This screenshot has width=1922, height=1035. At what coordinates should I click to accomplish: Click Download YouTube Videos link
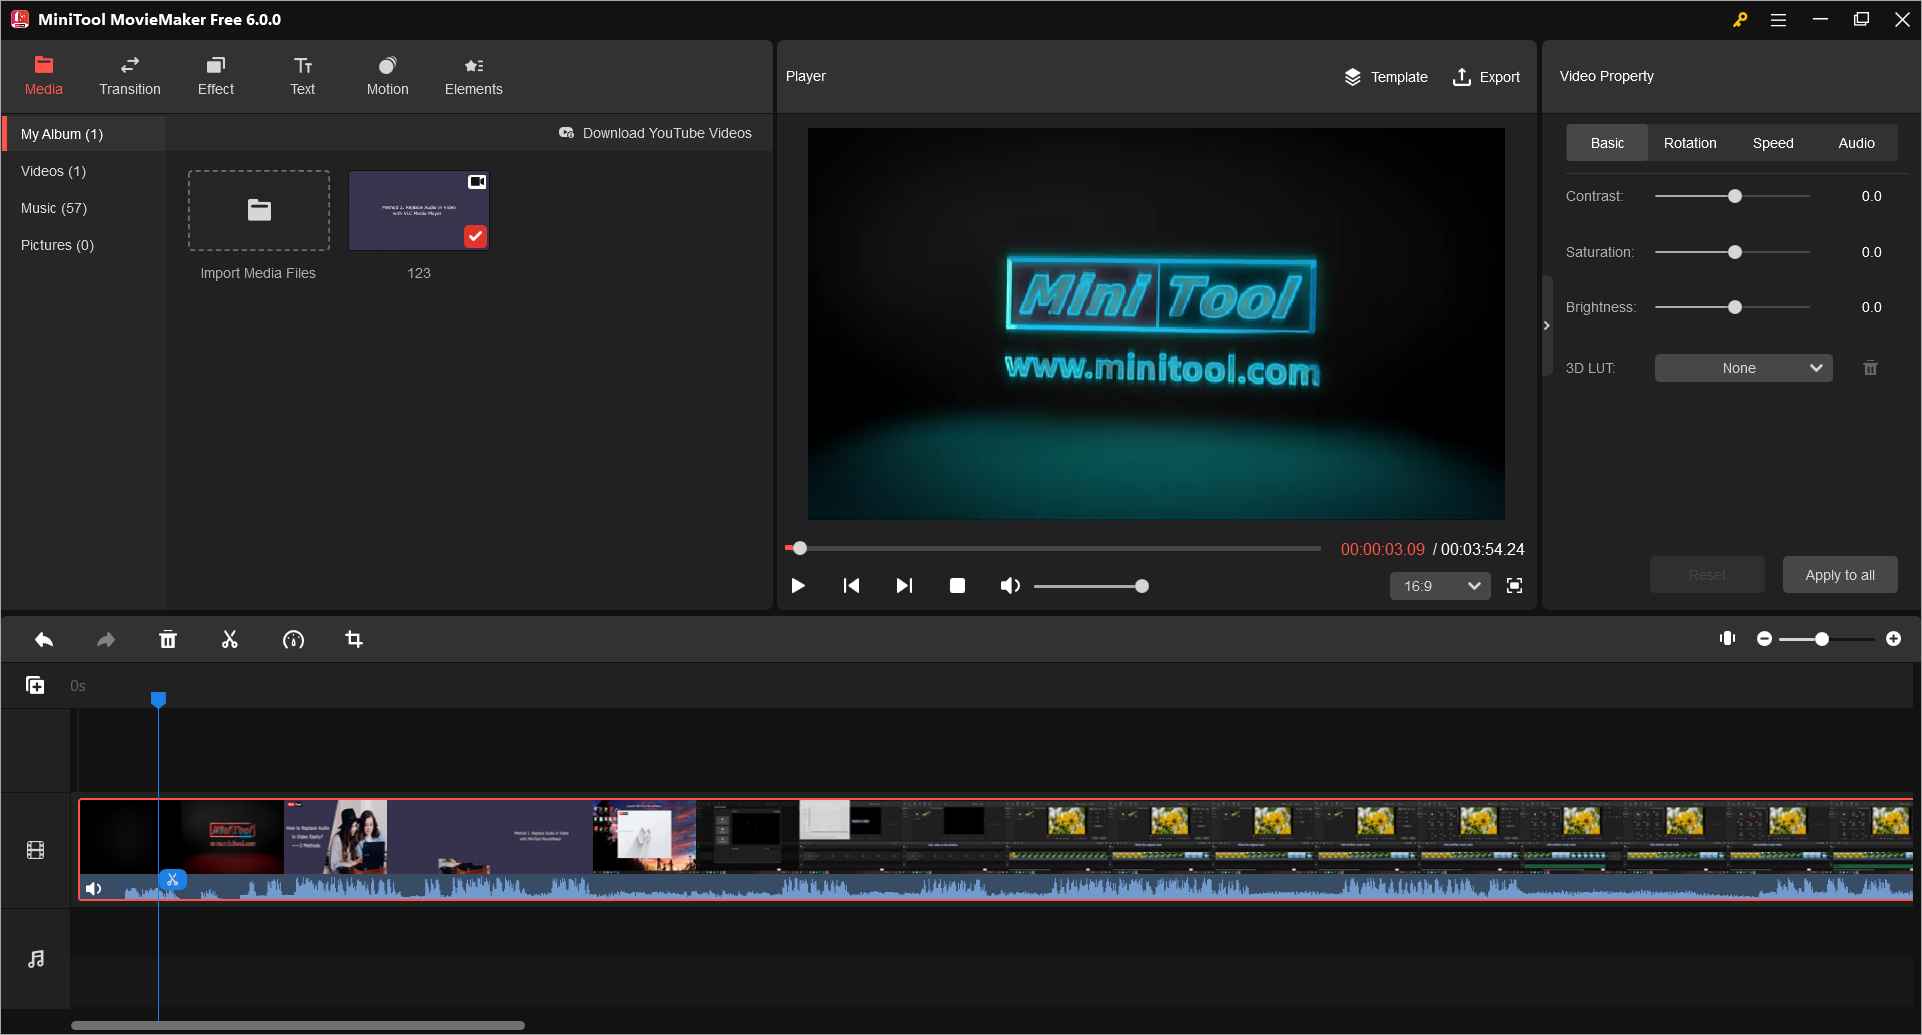(x=655, y=133)
